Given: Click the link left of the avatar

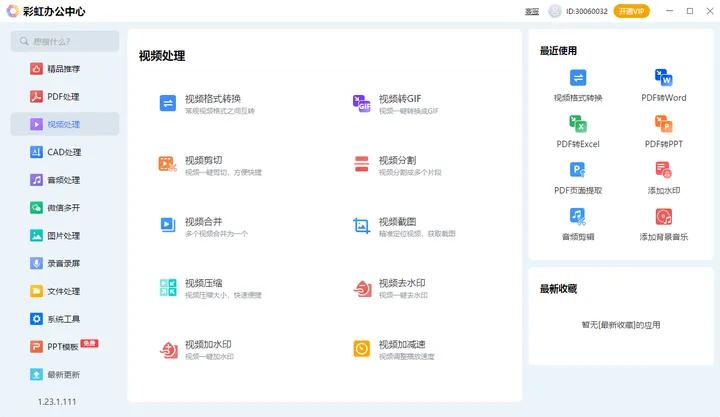Looking at the screenshot, I should pos(532,11).
